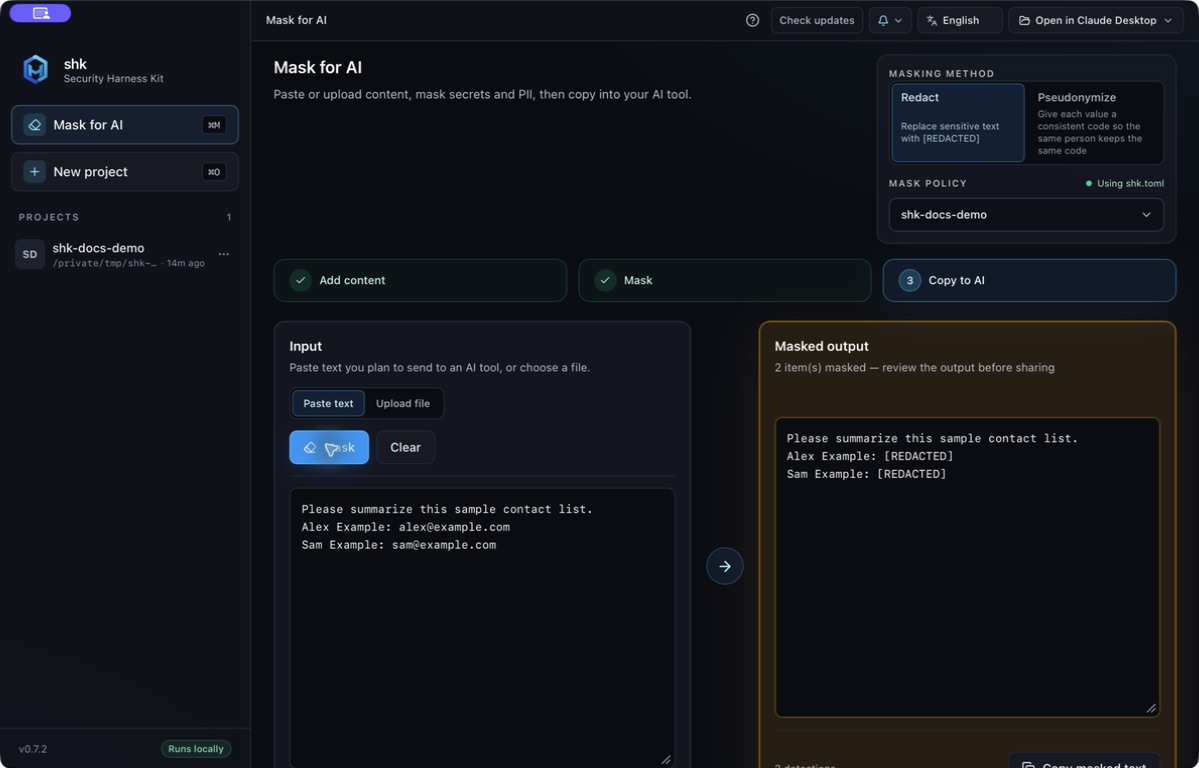
Task: Click the Check updates button
Action: click(817, 21)
